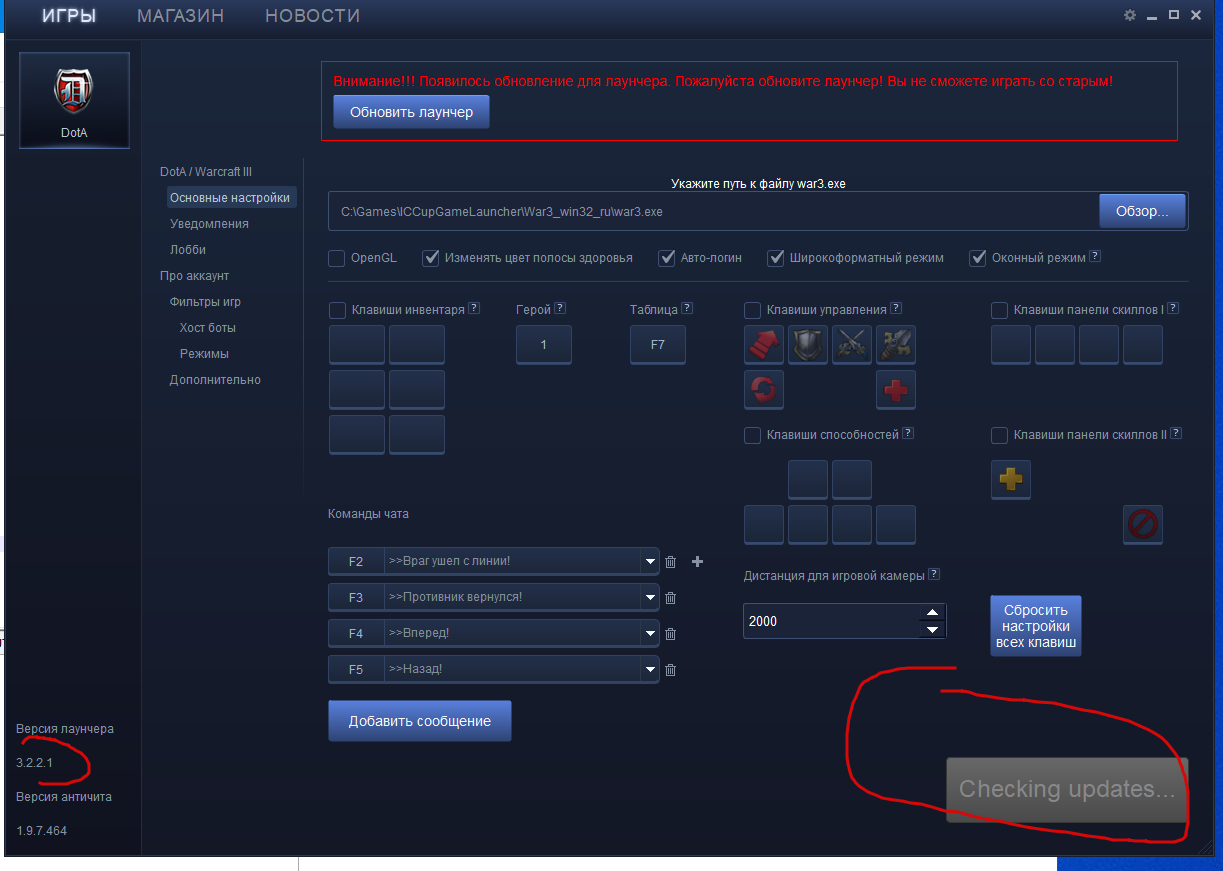1223x871 pixels.
Task: Select the DotA game tile
Action: pos(75,100)
